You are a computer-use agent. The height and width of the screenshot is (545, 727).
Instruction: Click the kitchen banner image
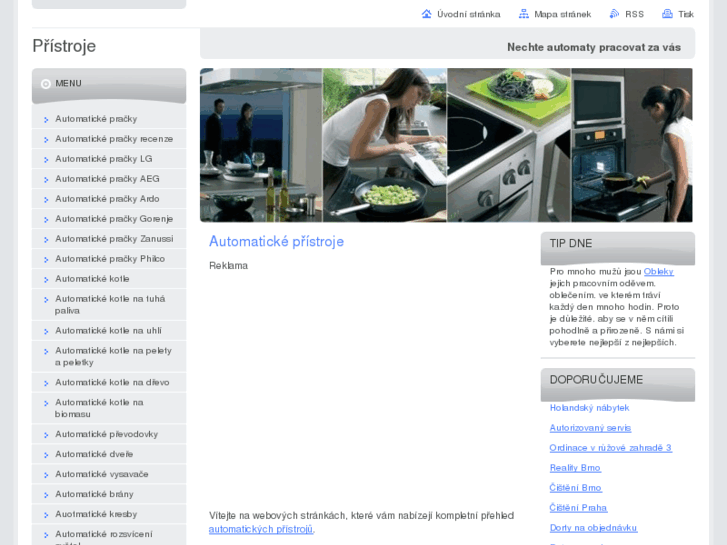(446, 145)
